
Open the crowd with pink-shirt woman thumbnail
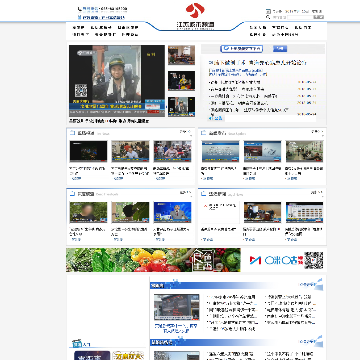pyautogui.click(x=172, y=151)
